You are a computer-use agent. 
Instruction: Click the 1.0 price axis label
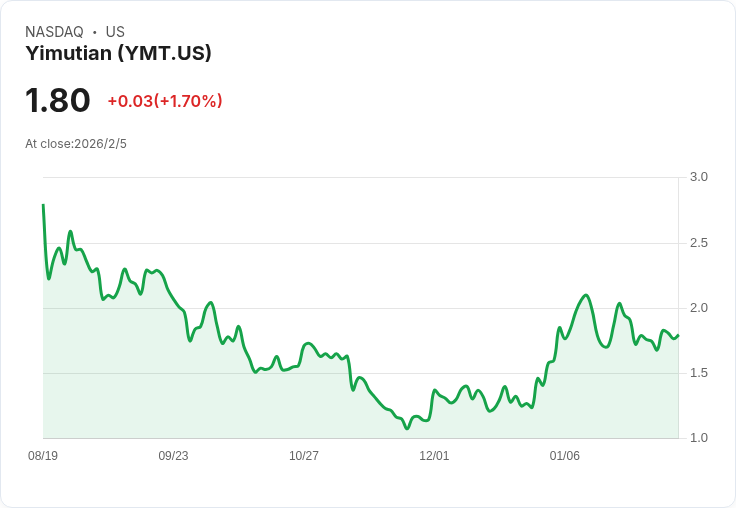[x=698, y=438]
